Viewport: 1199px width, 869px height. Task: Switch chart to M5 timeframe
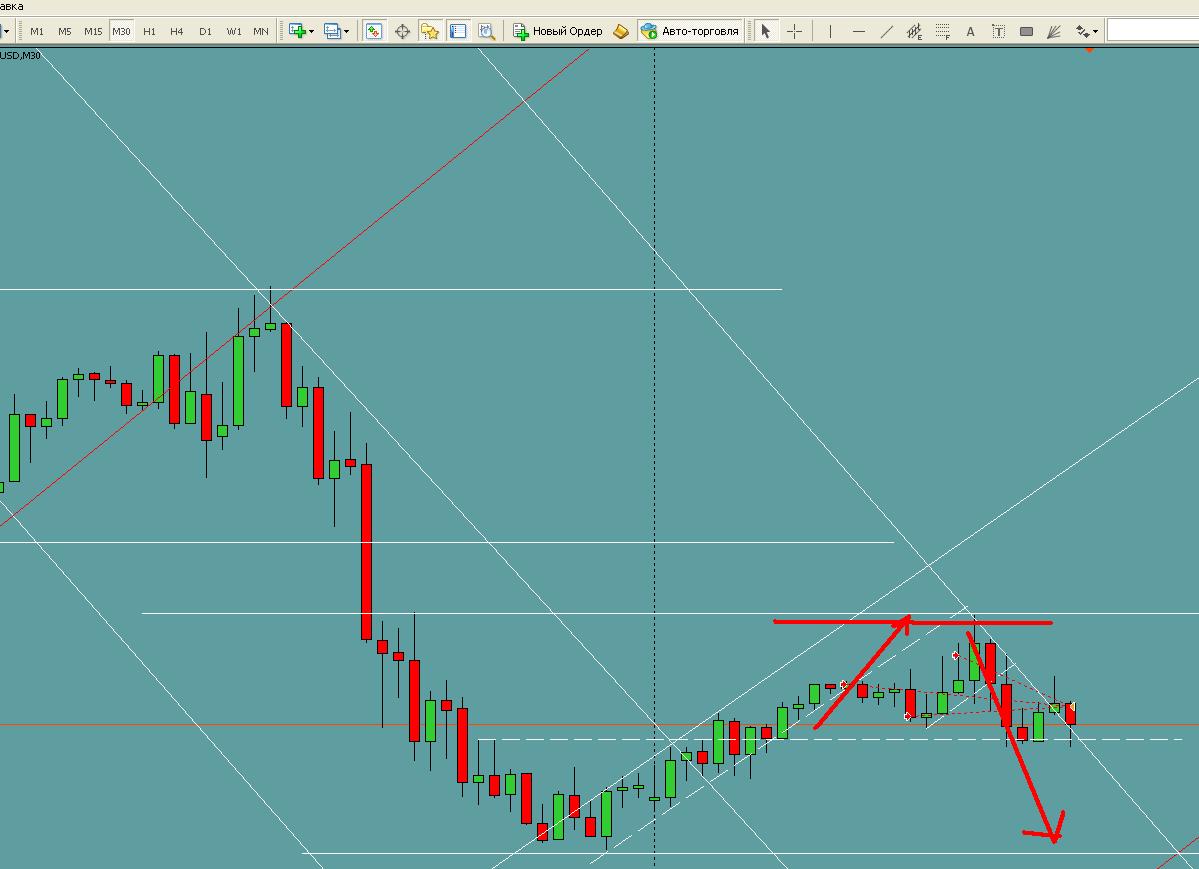[64, 31]
